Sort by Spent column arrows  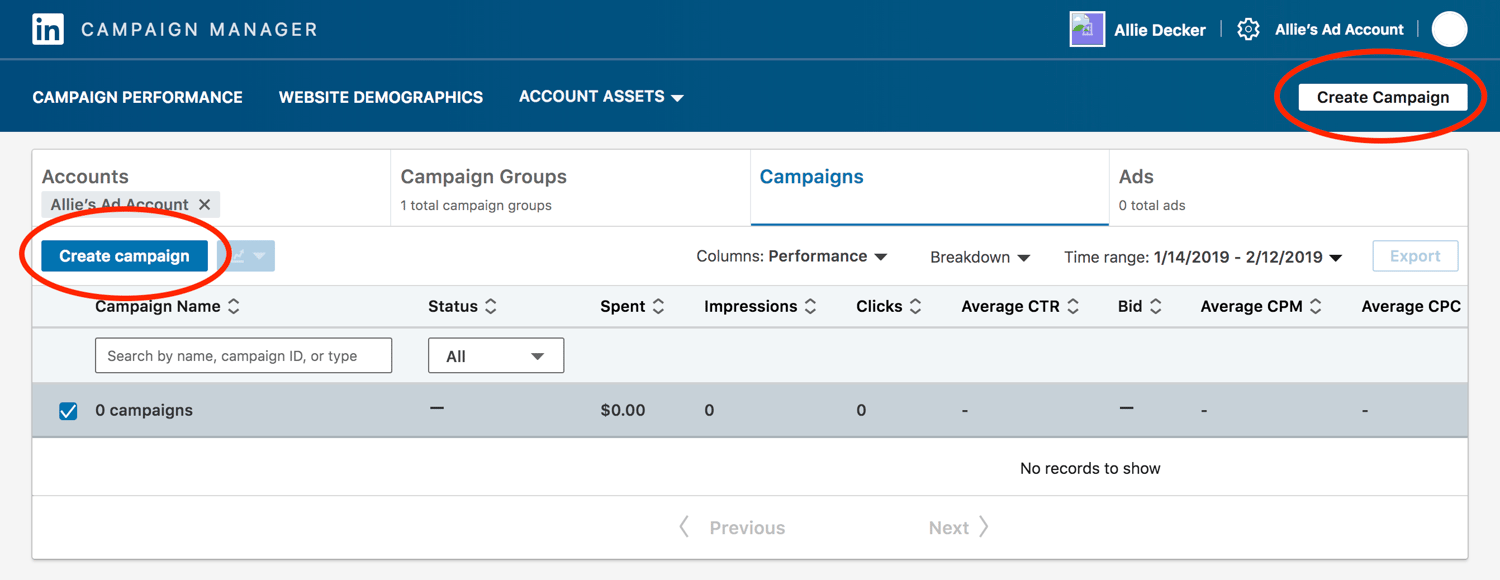tap(658, 307)
